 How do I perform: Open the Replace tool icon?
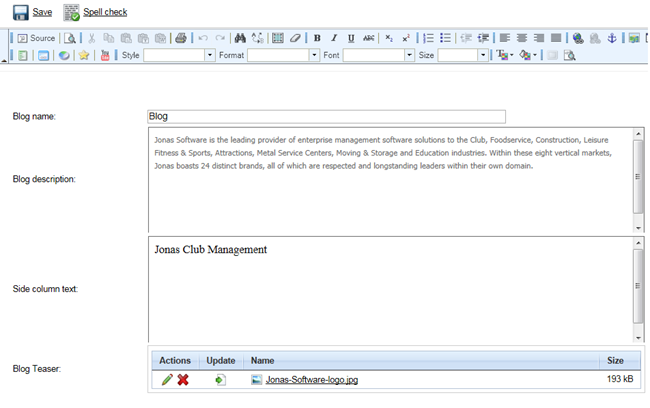point(257,38)
